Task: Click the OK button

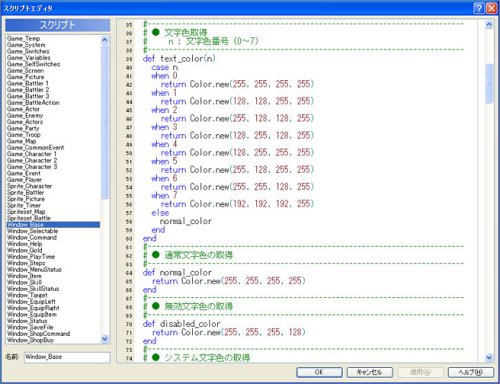Action: click(x=319, y=372)
